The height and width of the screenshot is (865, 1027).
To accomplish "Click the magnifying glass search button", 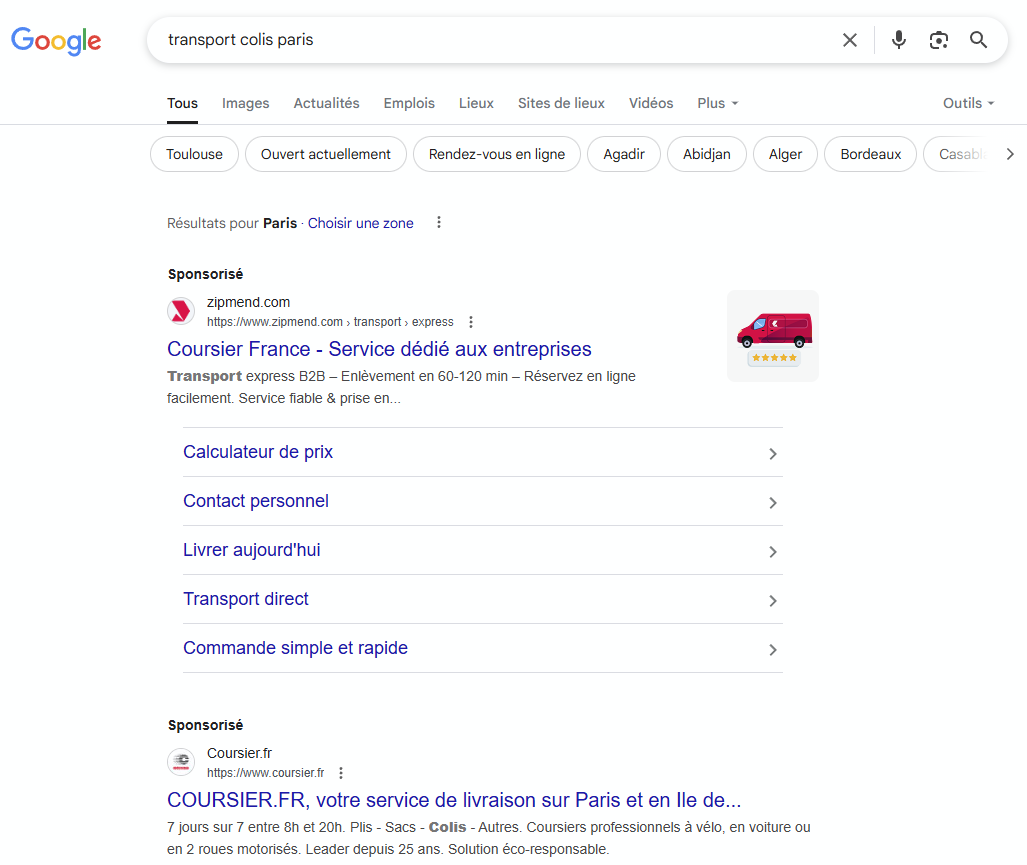I will point(978,40).
